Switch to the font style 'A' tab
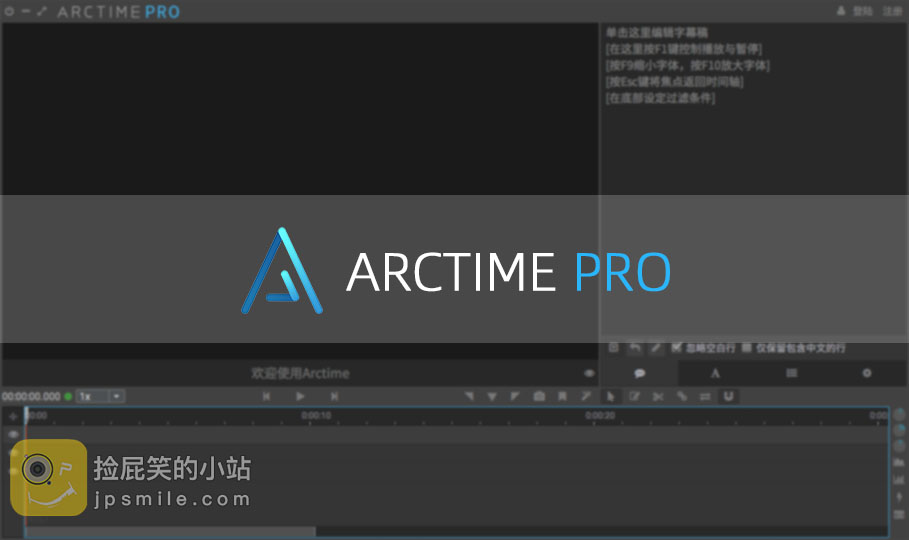The width and height of the screenshot is (909, 540). (x=715, y=373)
